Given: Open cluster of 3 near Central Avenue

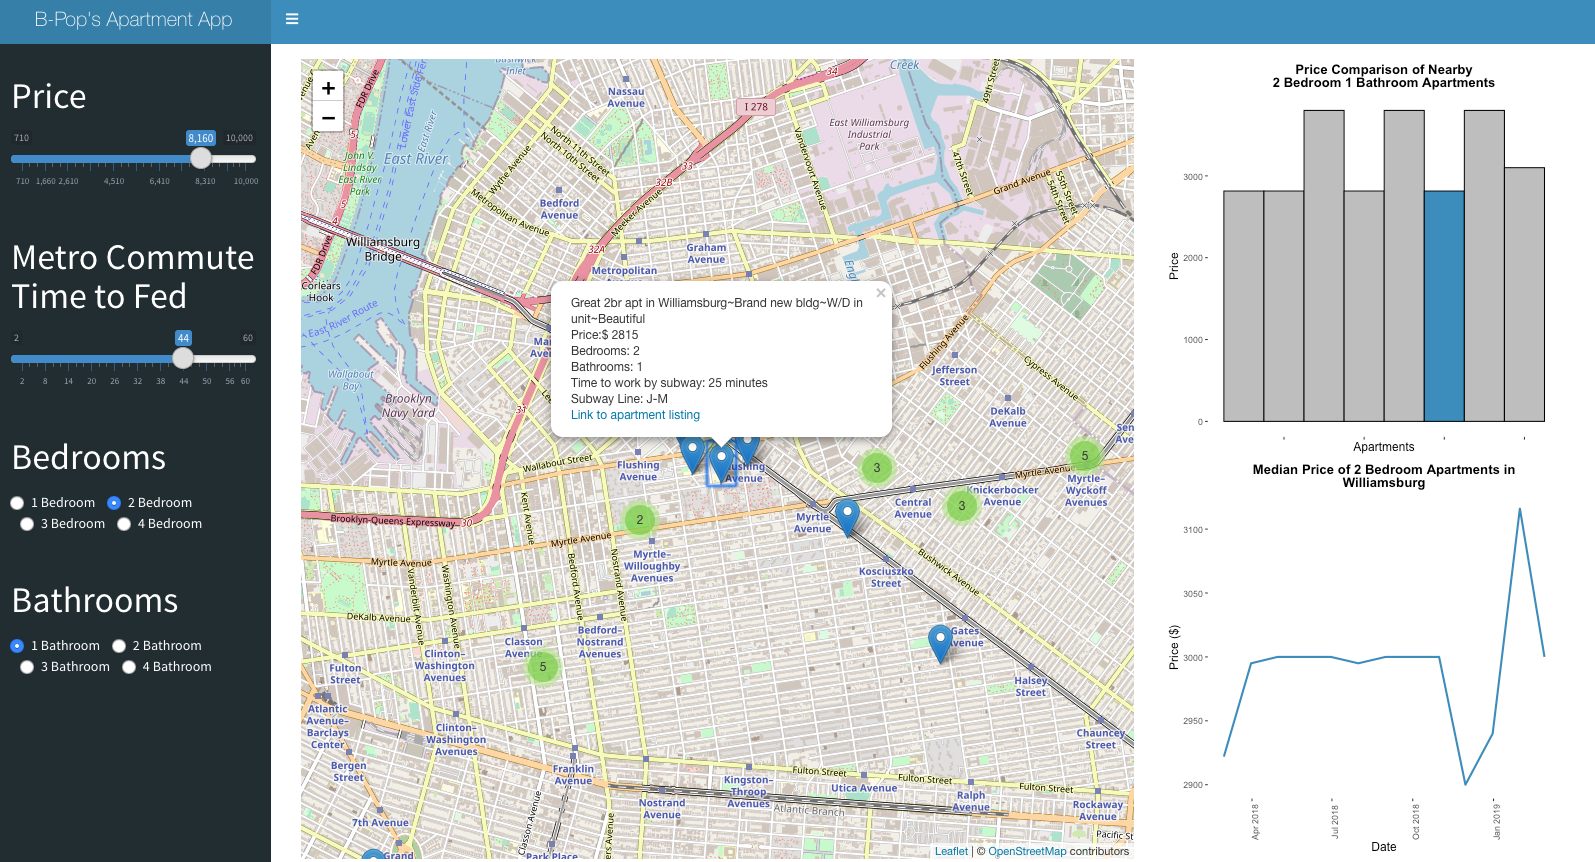Looking at the screenshot, I should pyautogui.click(x=962, y=506).
